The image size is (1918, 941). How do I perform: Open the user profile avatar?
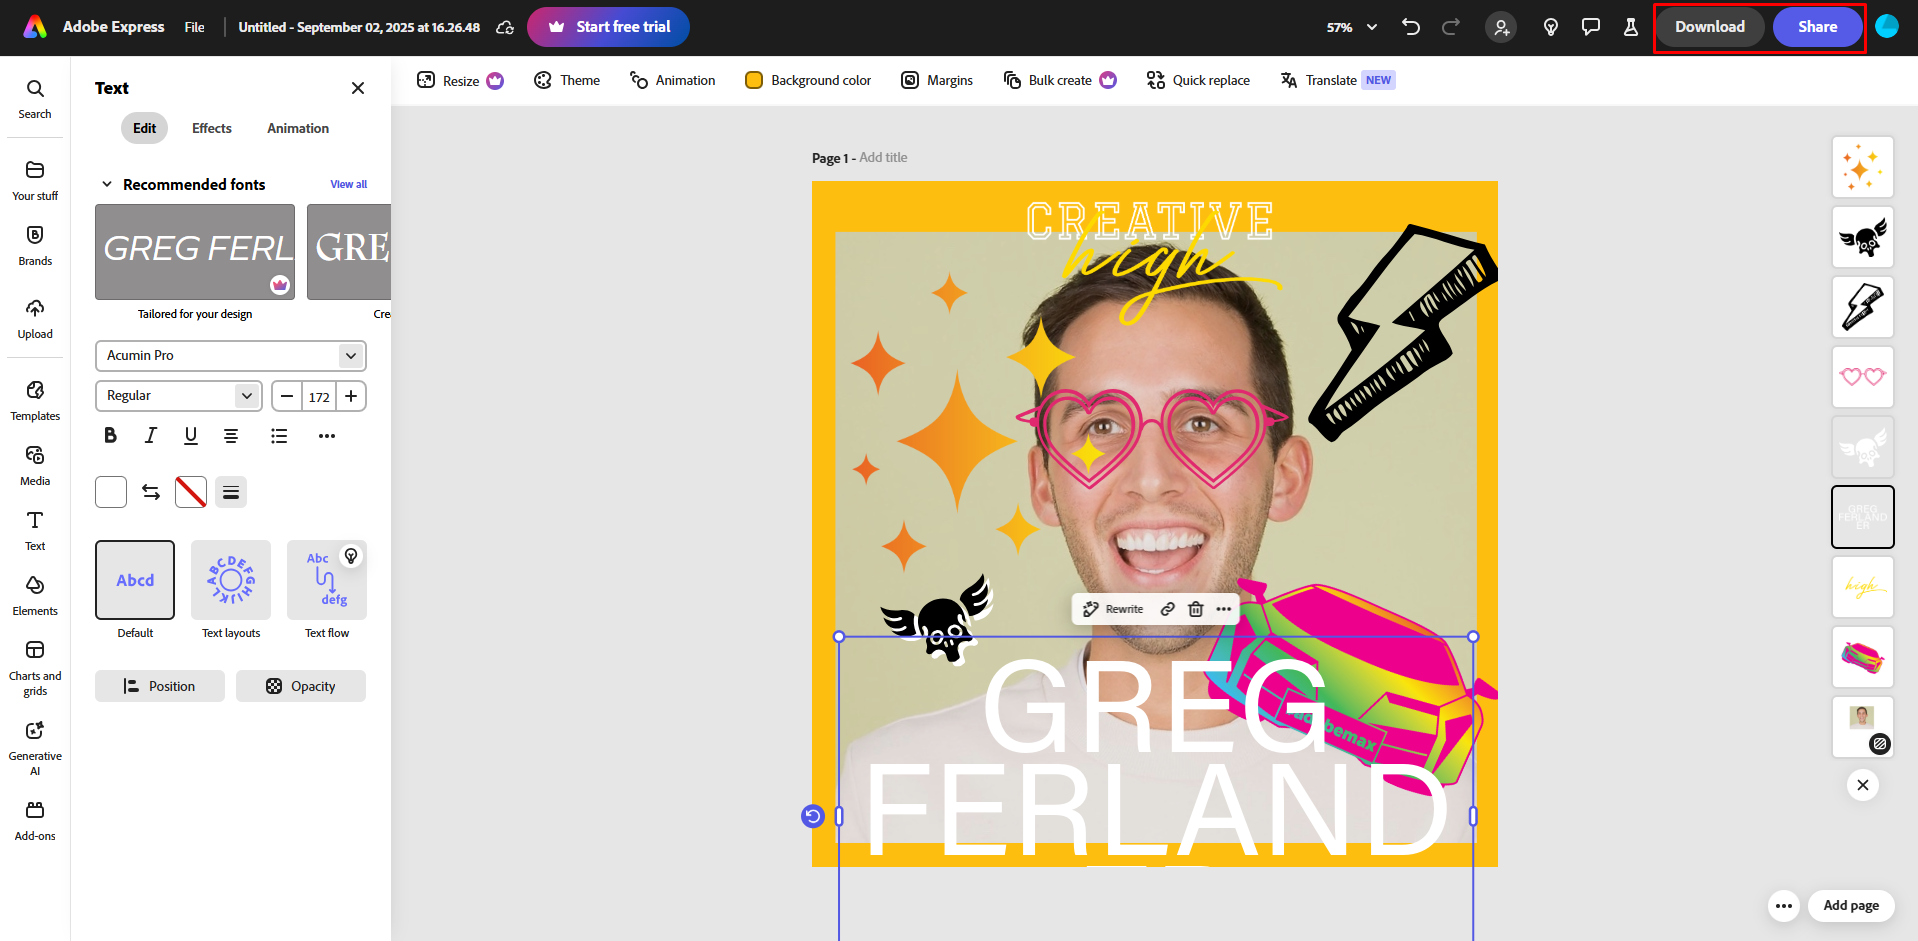click(1887, 27)
